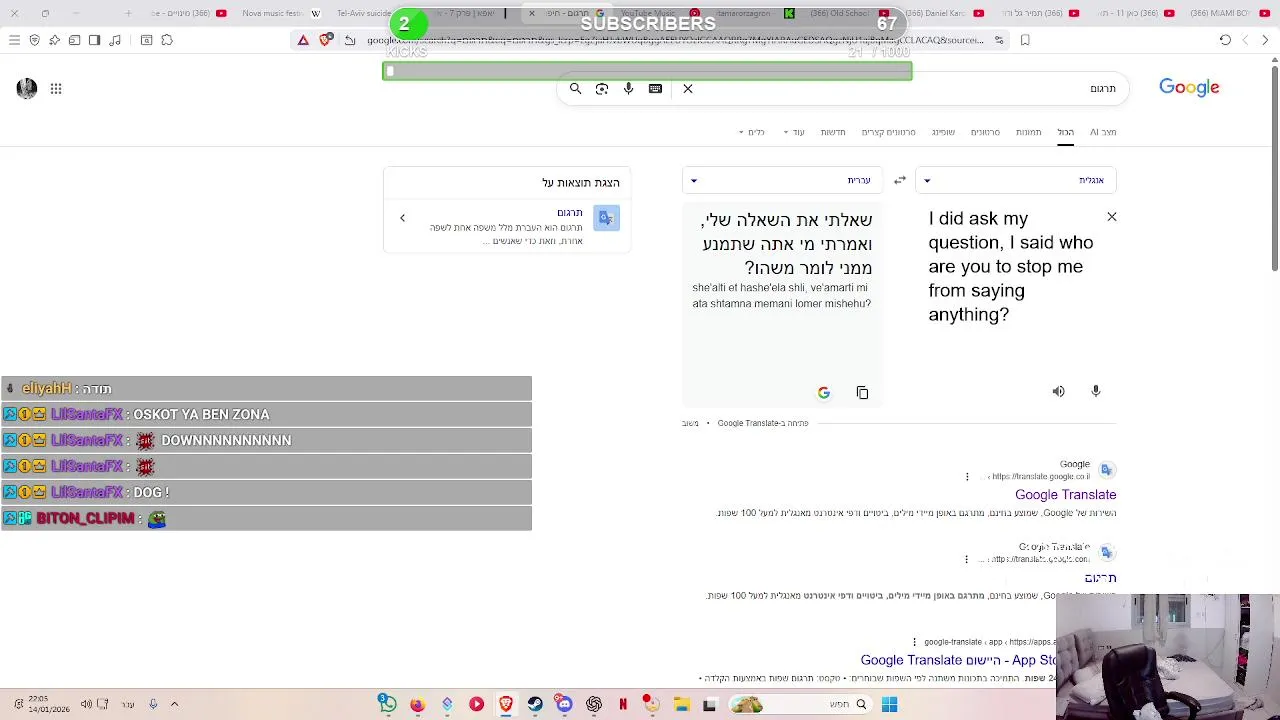Copy the Hebrew translation

coord(862,393)
